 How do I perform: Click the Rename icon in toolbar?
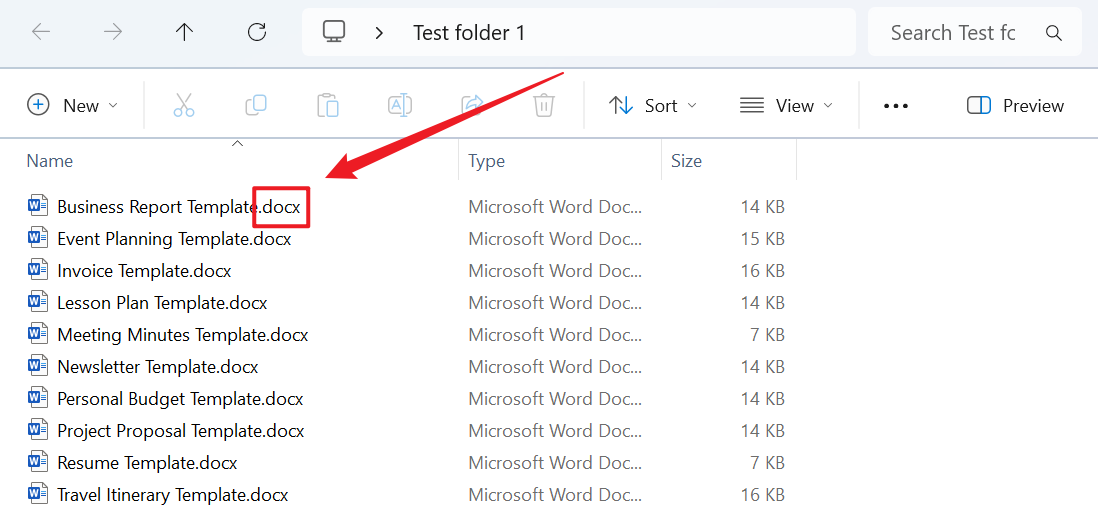(x=400, y=105)
